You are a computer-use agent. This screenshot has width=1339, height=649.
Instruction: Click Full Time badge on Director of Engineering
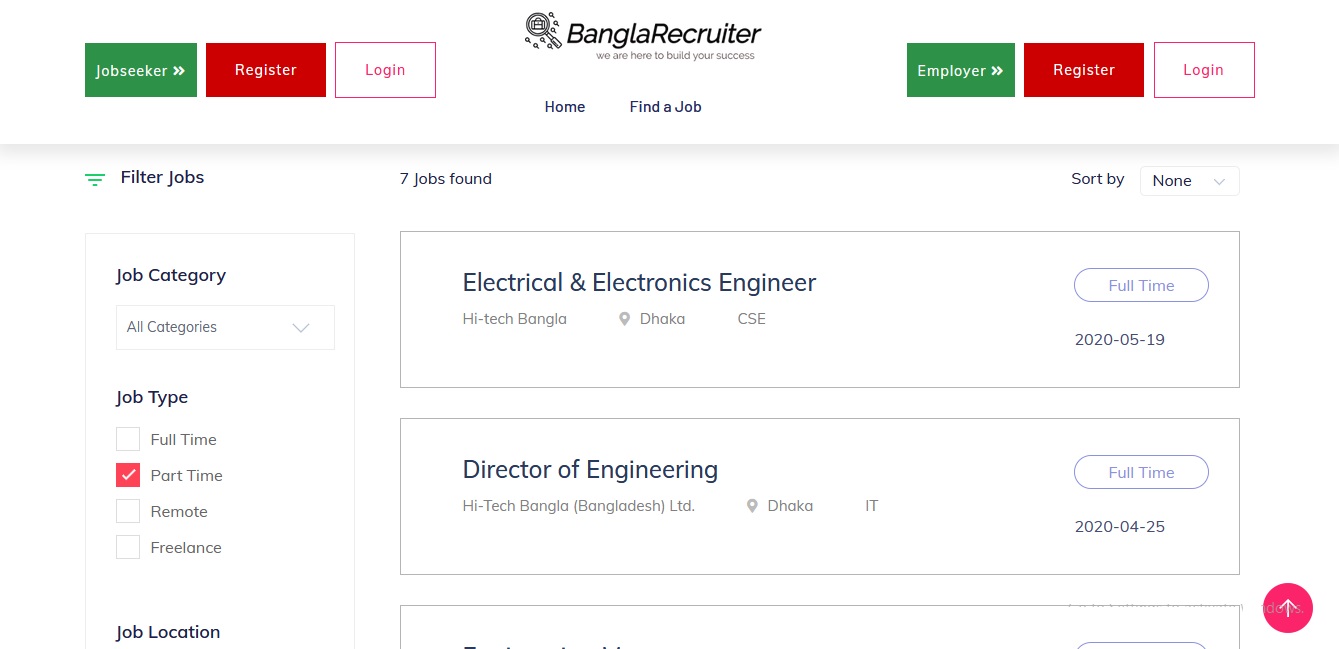(x=1141, y=472)
